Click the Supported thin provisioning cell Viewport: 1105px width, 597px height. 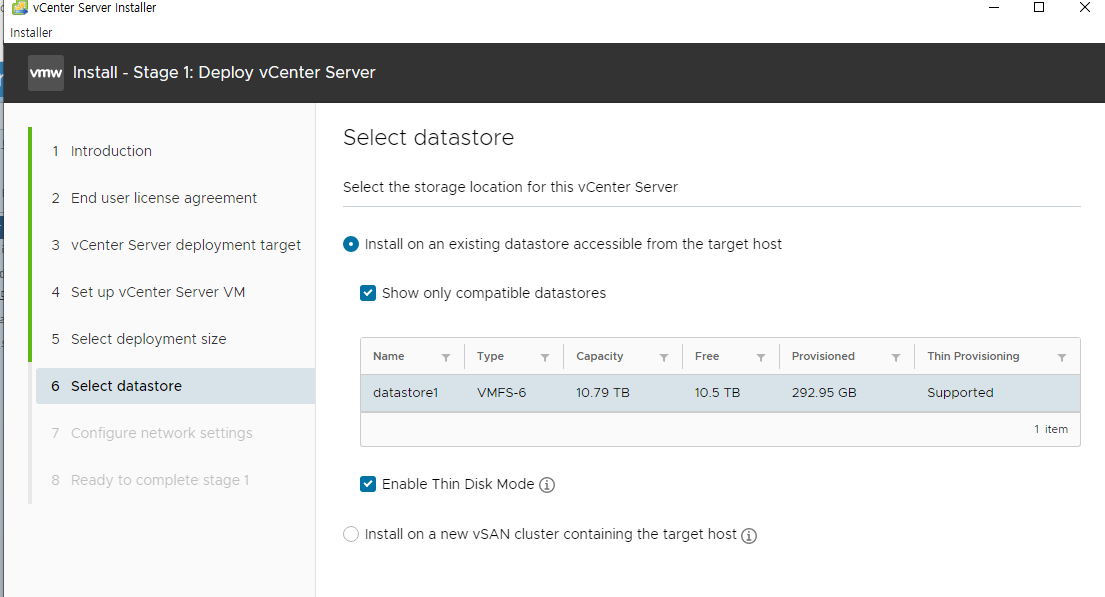[960, 393]
